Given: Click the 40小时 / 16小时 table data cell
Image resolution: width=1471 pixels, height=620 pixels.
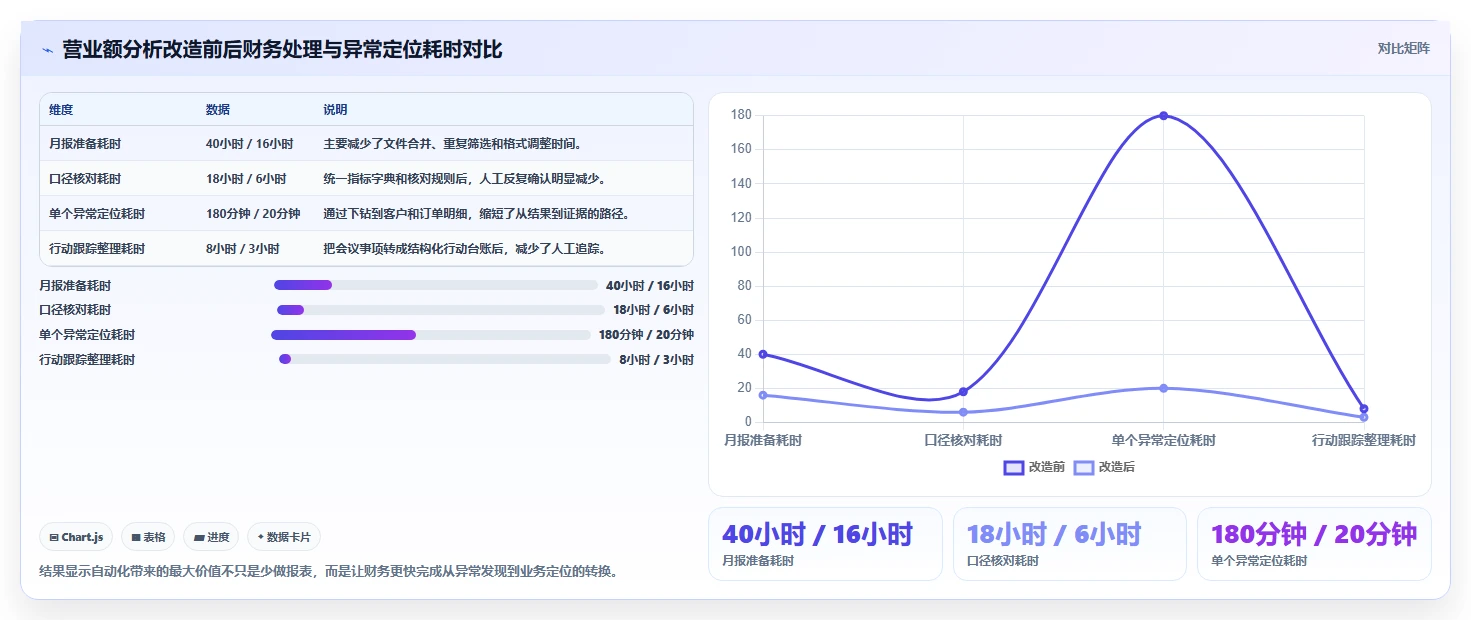Looking at the screenshot, I should [249, 144].
